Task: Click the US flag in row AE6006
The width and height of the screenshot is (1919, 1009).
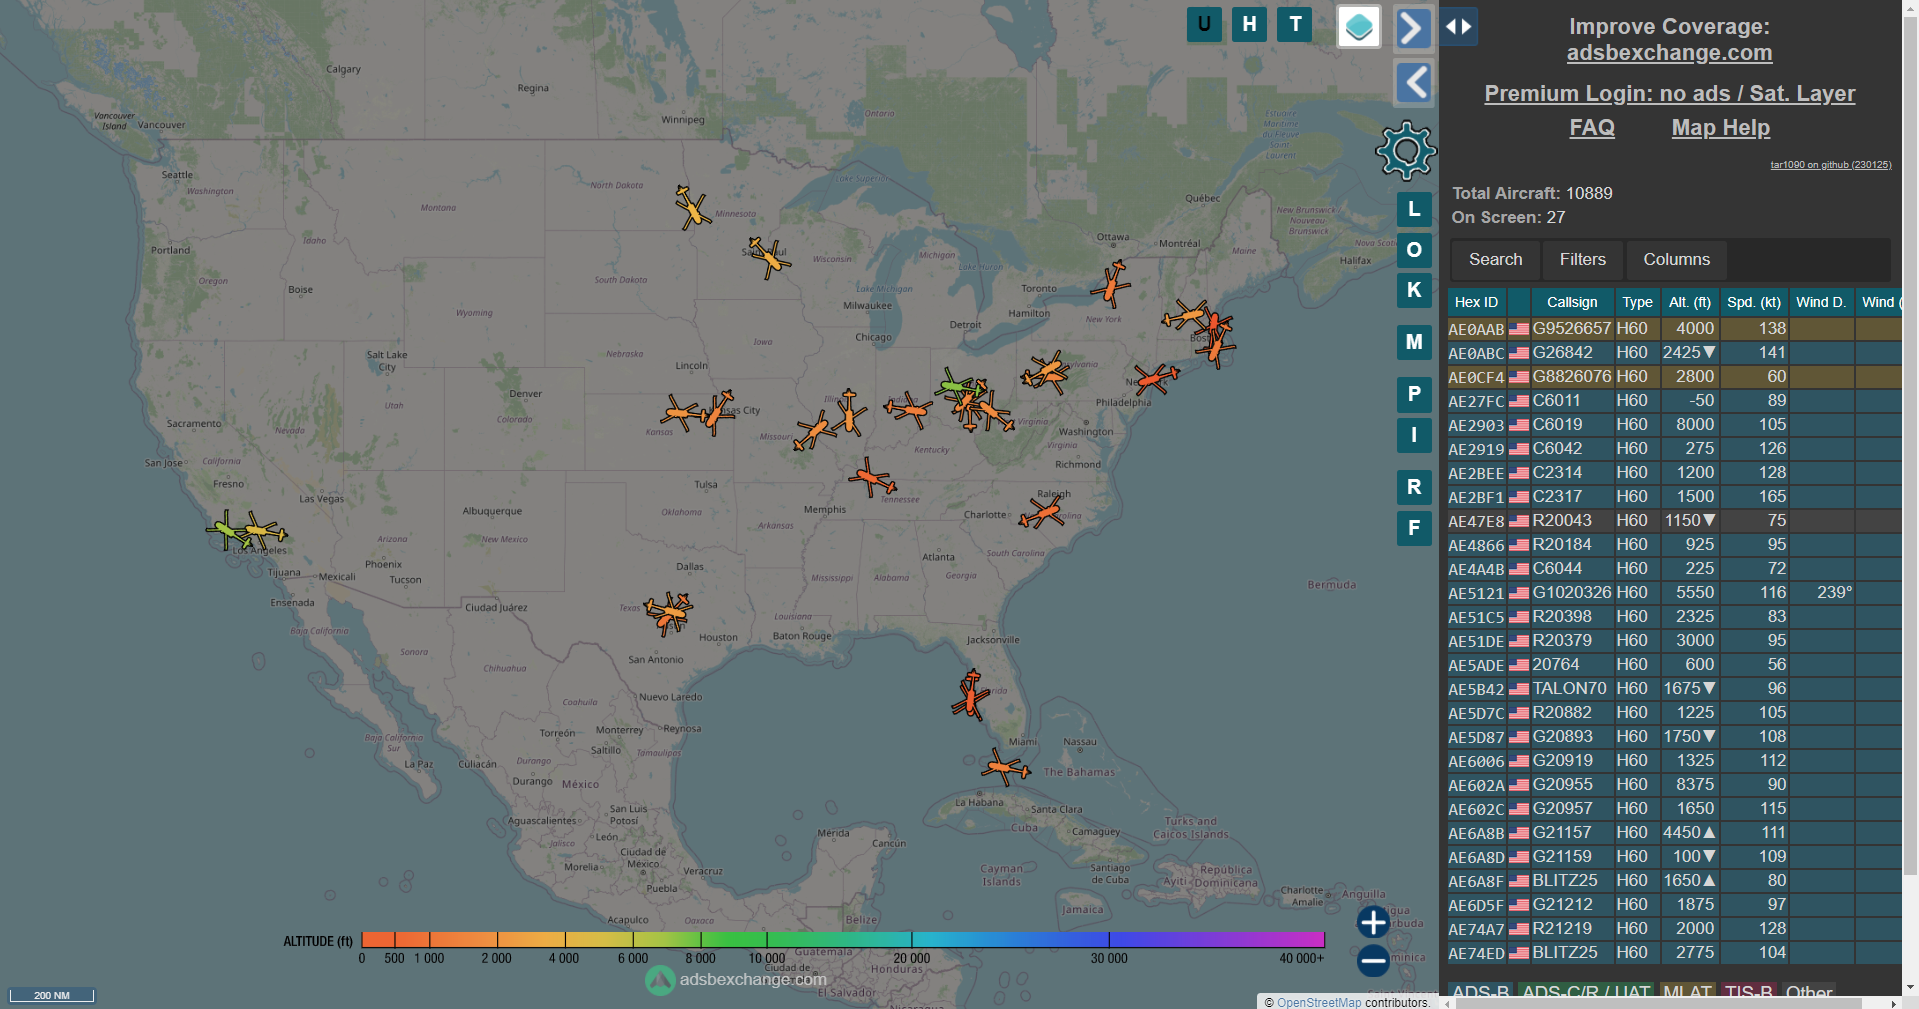Action: tap(1518, 761)
